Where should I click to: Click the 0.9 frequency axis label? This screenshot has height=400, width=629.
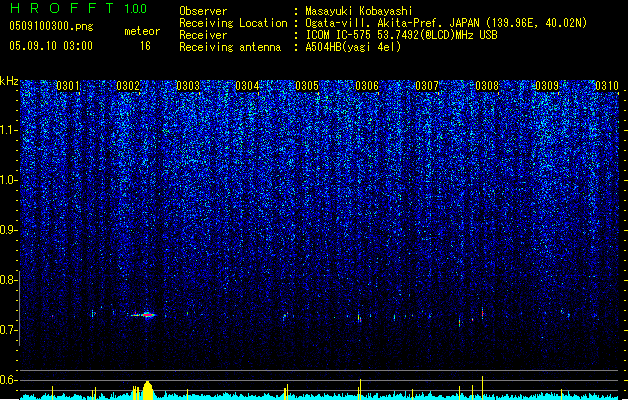tap(9, 230)
